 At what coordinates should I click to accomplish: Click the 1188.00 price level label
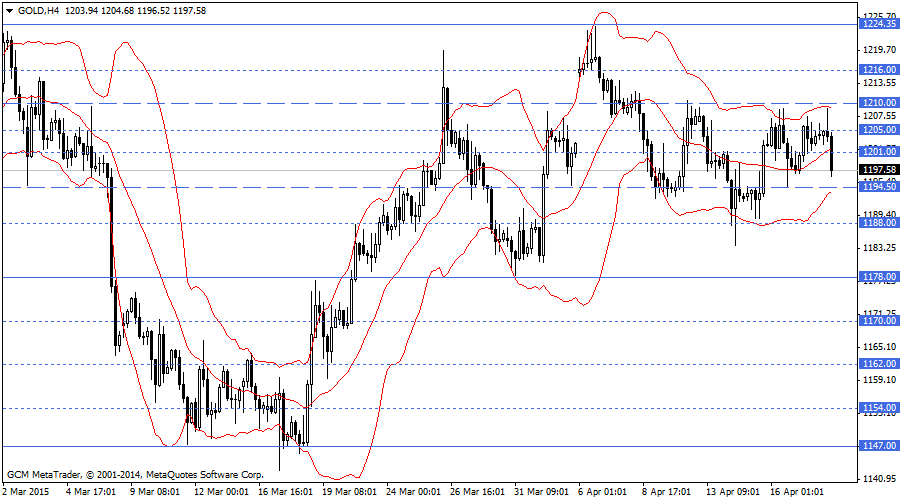click(x=878, y=223)
